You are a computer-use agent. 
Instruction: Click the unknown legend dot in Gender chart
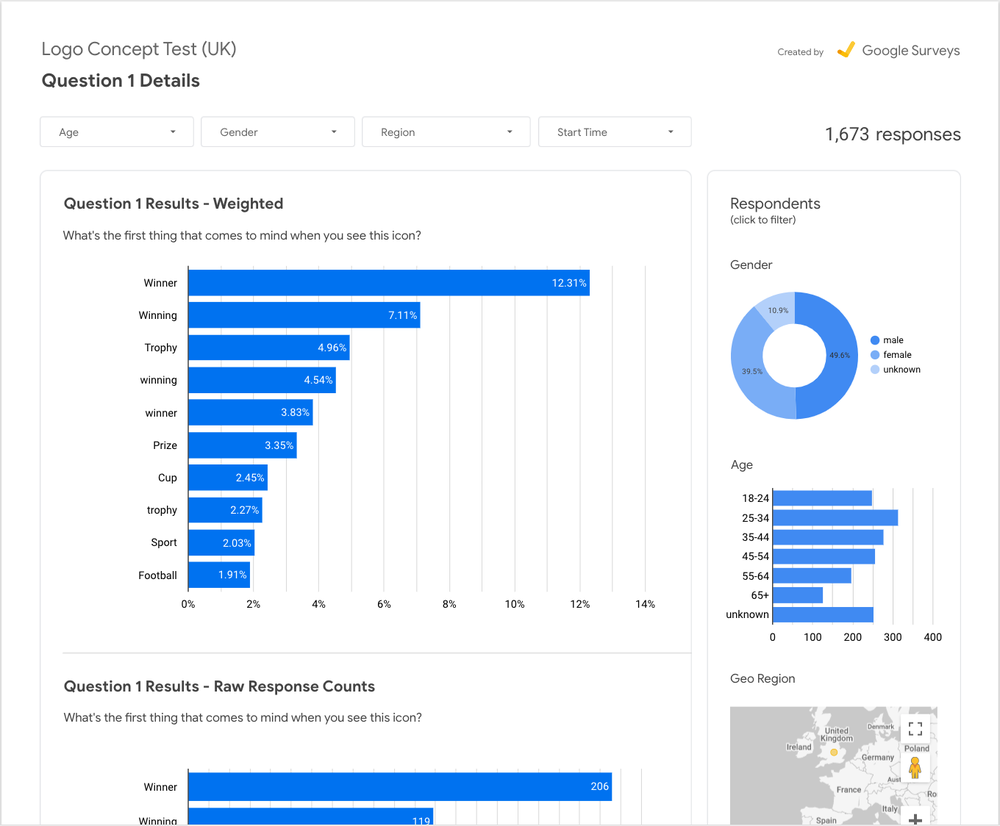click(x=875, y=370)
